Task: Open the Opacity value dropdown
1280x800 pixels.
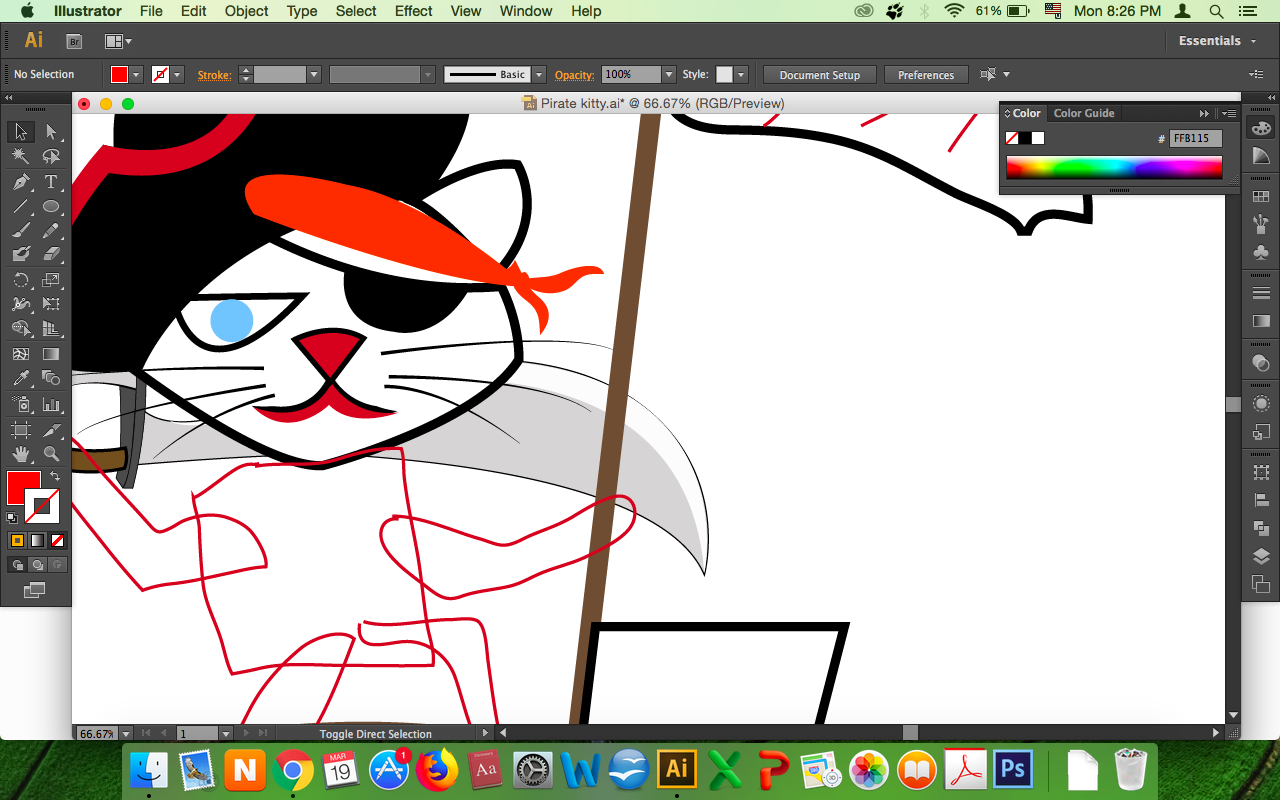Action: (669, 75)
